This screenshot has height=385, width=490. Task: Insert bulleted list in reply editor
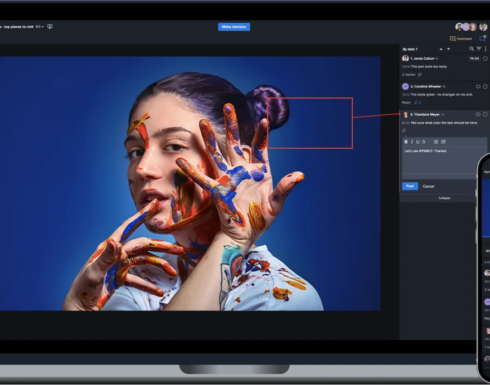tap(436, 142)
